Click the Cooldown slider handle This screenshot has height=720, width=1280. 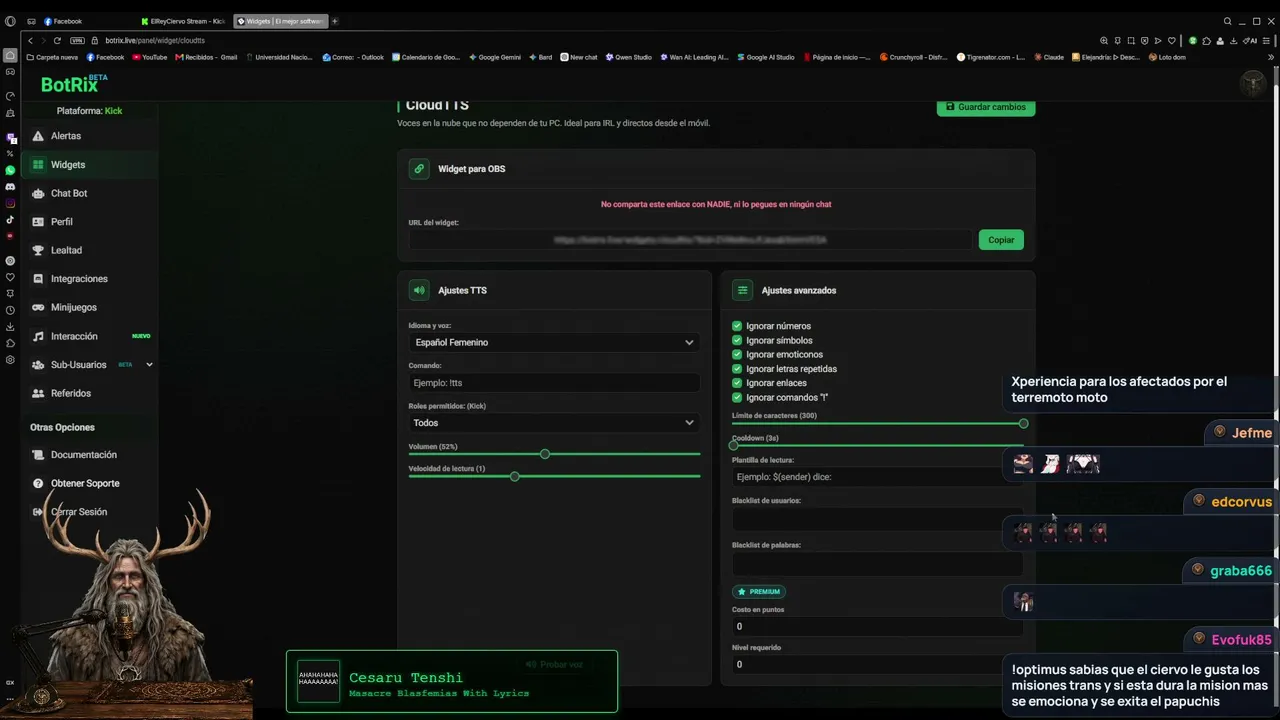click(x=734, y=445)
